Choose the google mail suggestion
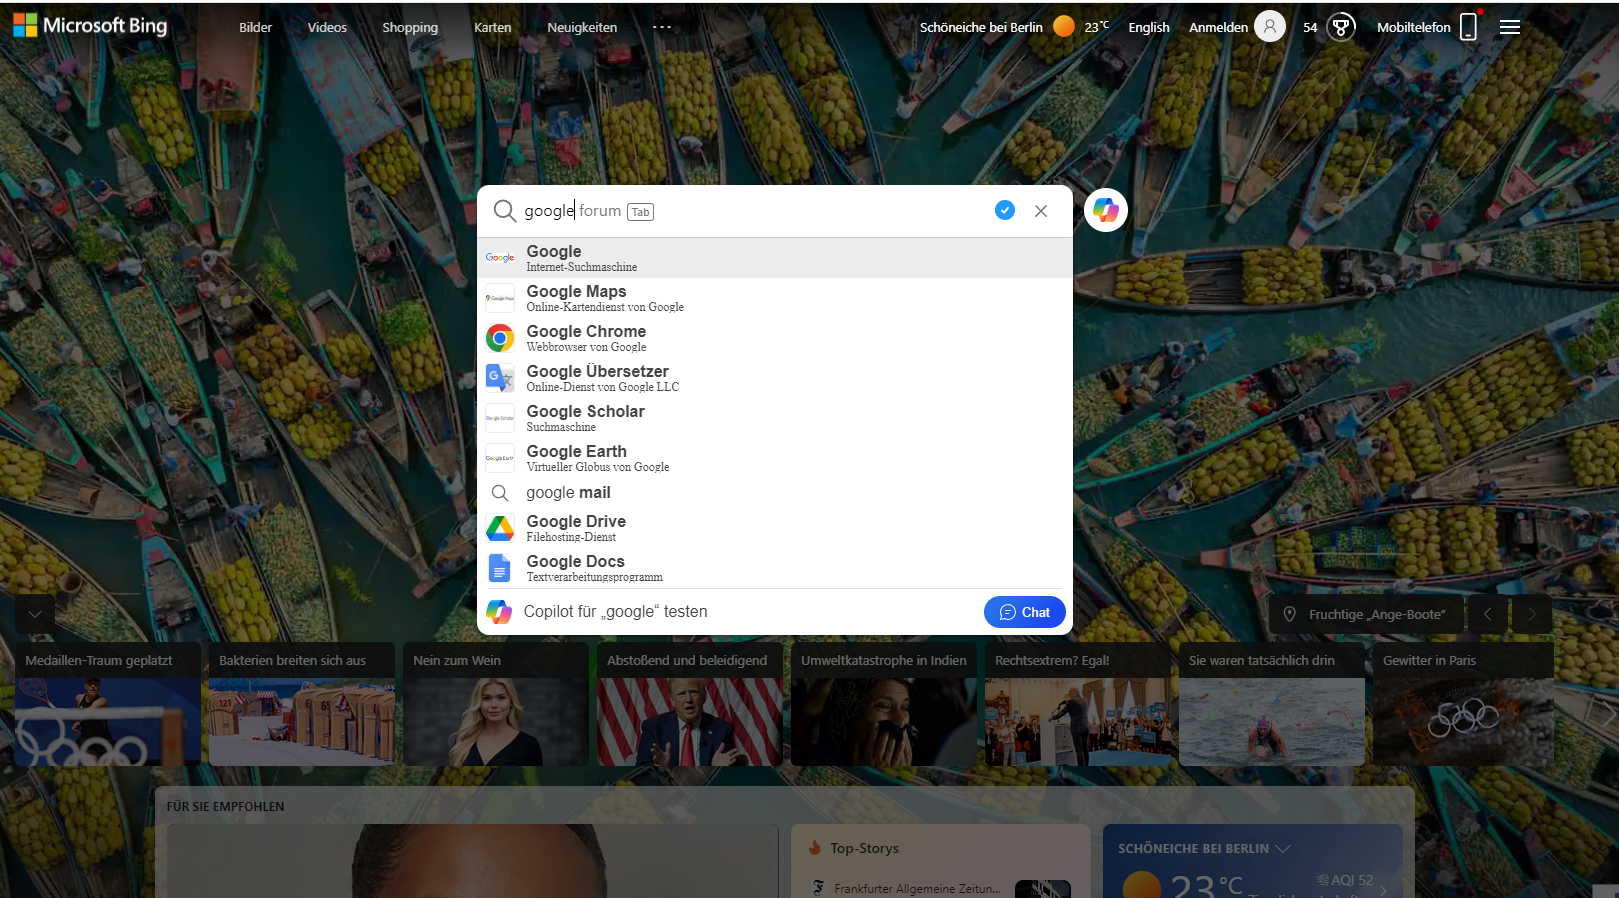 [775, 493]
